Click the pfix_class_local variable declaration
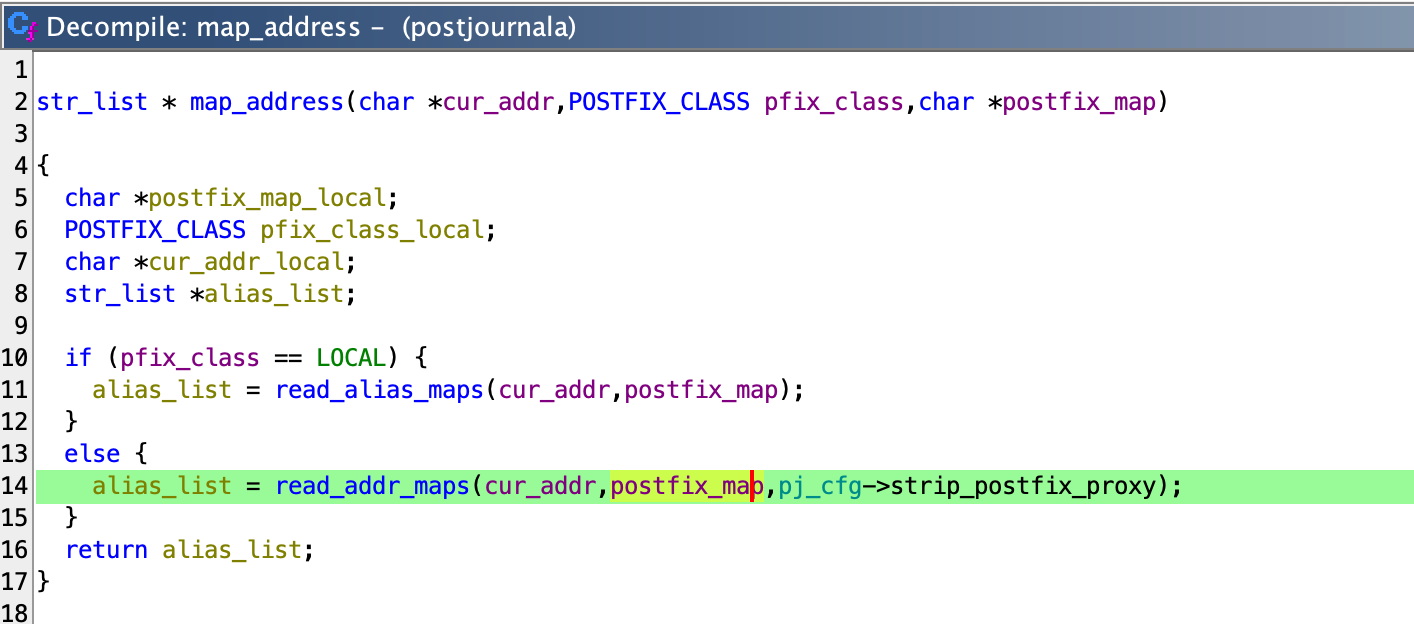 coord(372,230)
